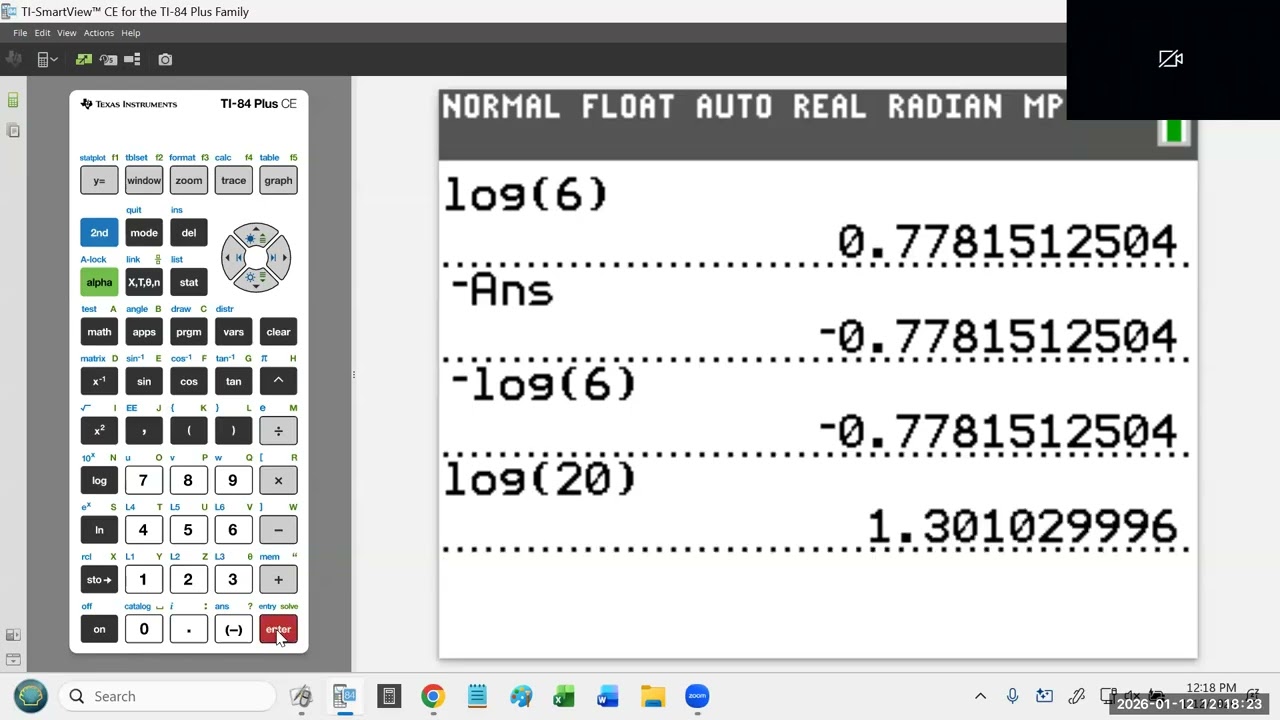Click the down arrow on directional pad

tap(256, 280)
